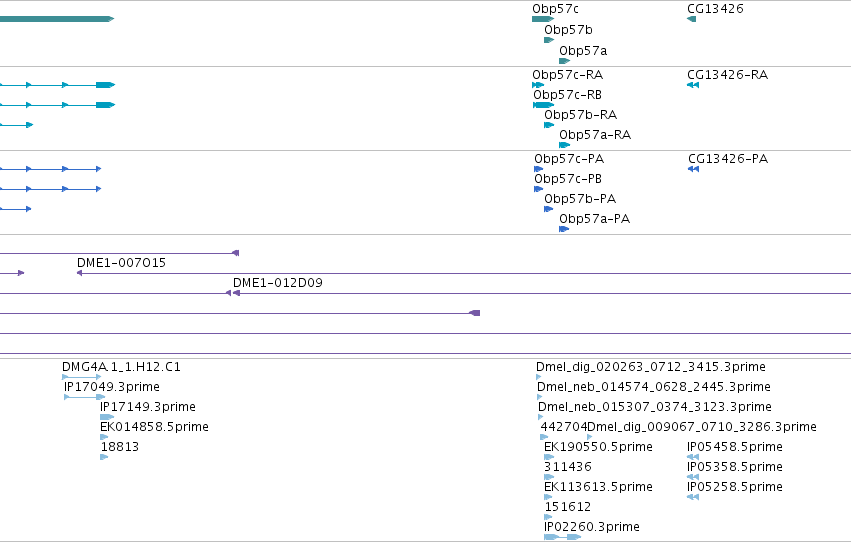Viewport: 851px width, 542px height.
Task: Select the IP17149.3prime EST block
Action: (x=107, y=417)
